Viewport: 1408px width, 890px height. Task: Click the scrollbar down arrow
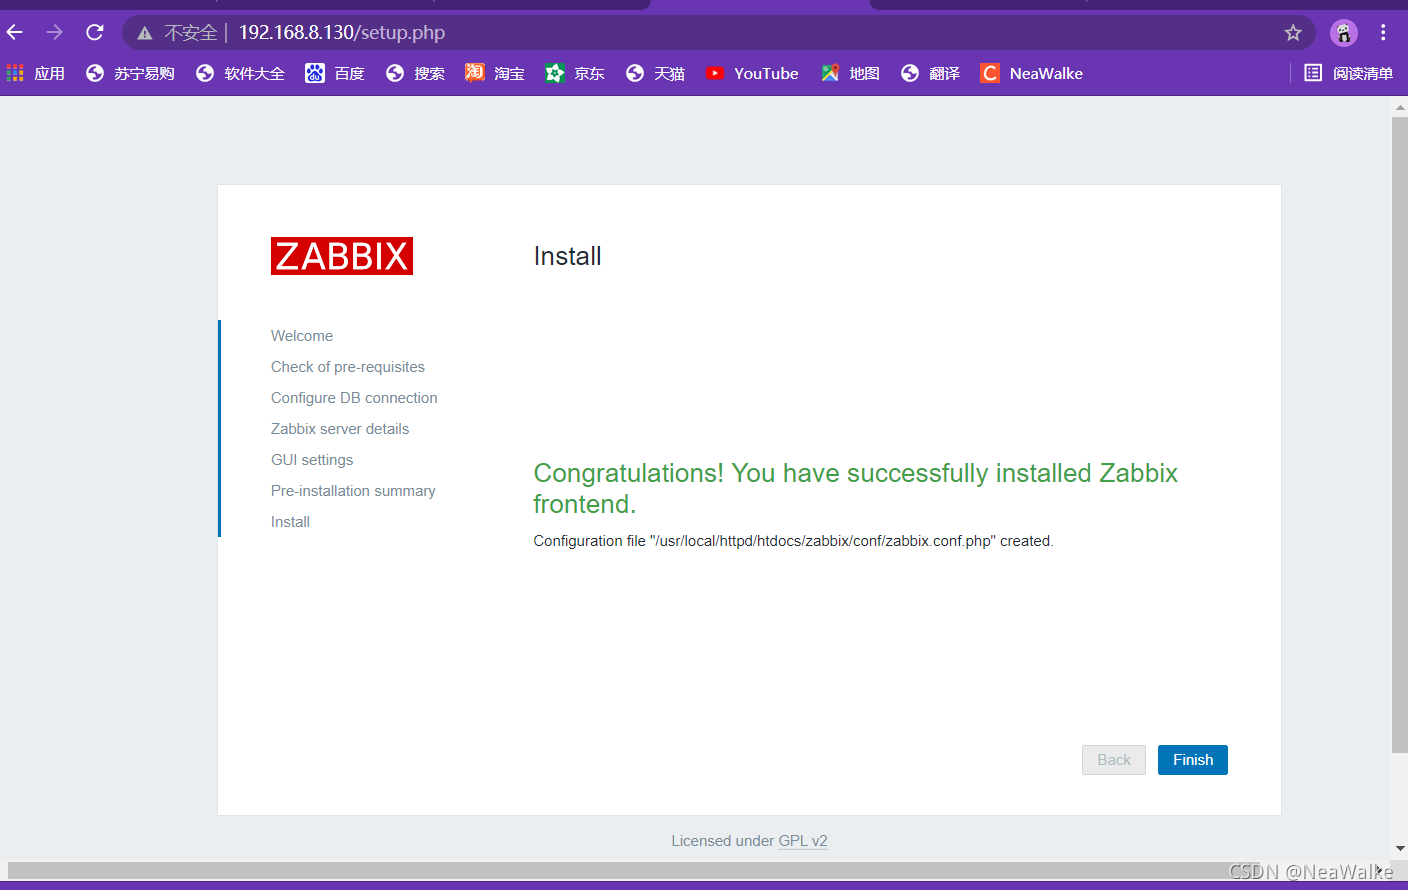click(x=1400, y=848)
